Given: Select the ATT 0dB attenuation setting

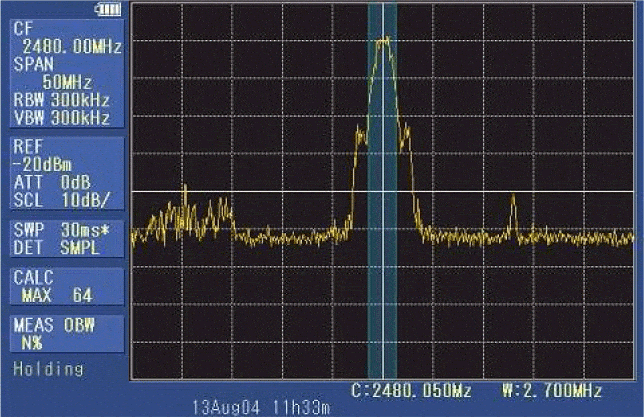Looking at the screenshot, I should (52, 182).
